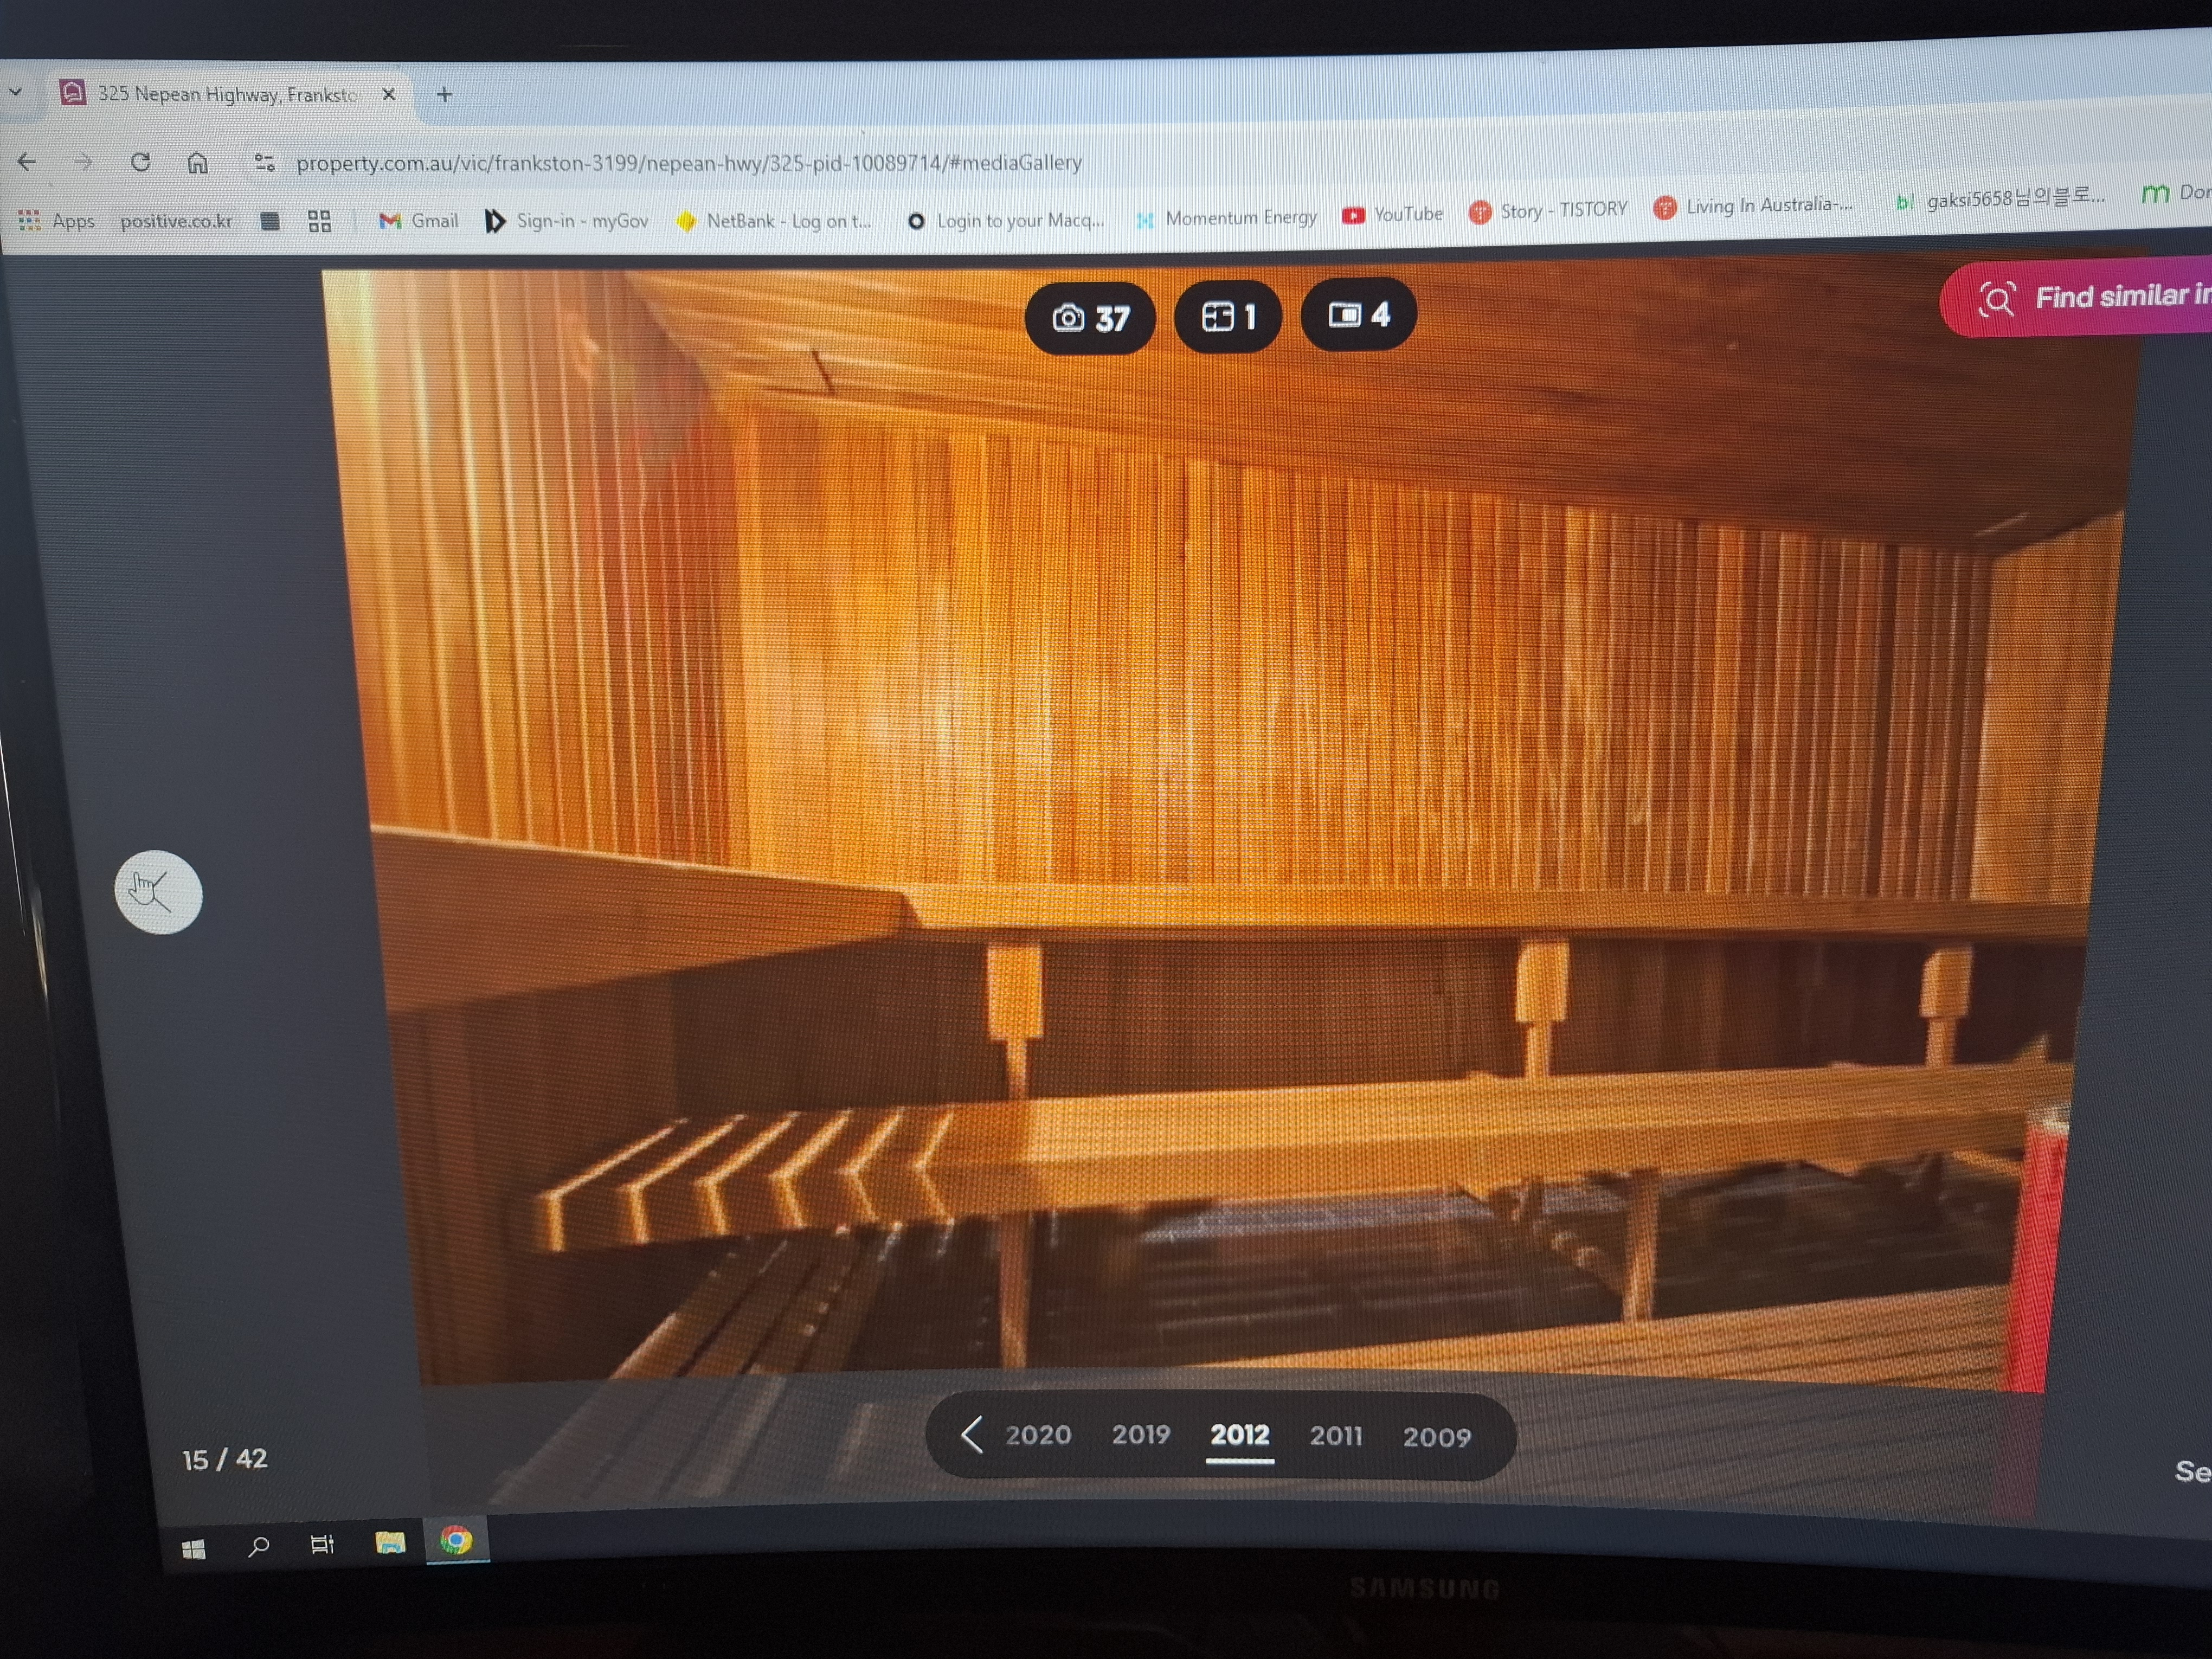Screen dimensions: 2212x1659
Task: Open tab search dropdown arrow
Action: 15,92
